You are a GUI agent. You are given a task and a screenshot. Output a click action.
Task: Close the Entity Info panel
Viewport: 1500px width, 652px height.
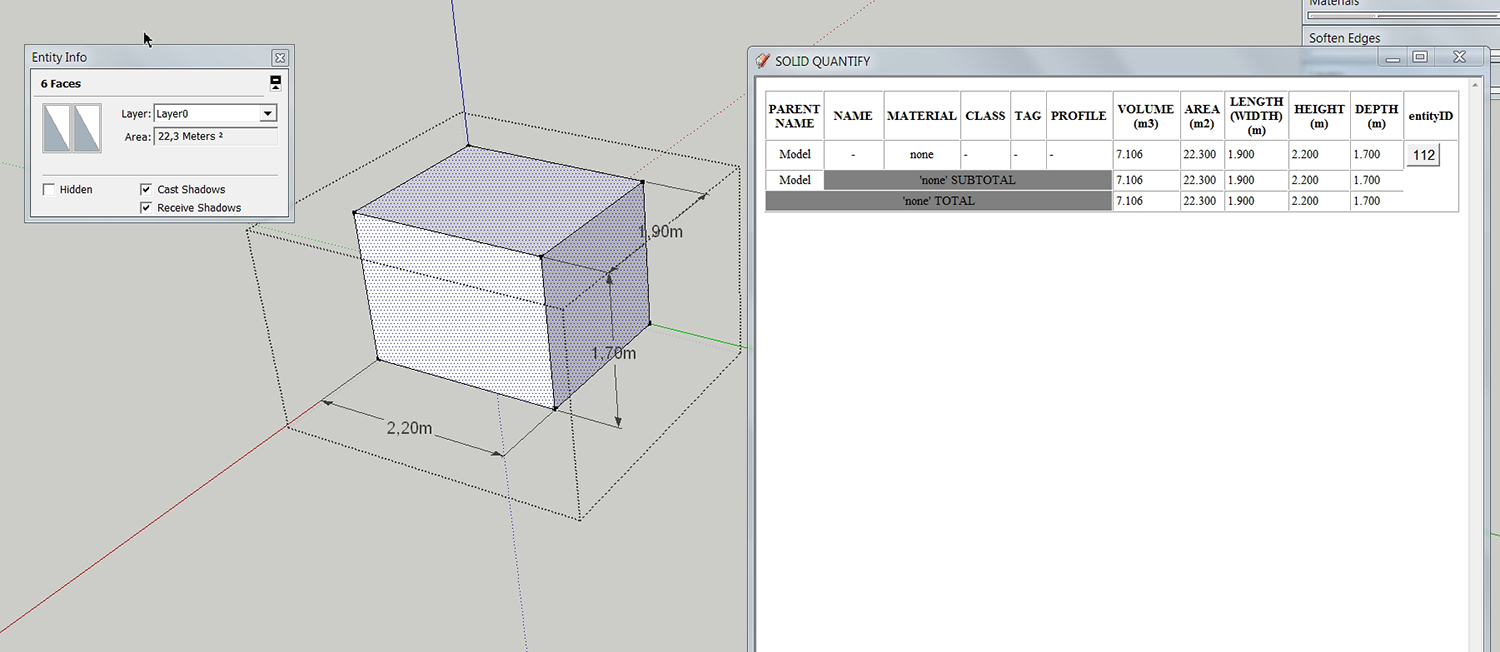[280, 58]
